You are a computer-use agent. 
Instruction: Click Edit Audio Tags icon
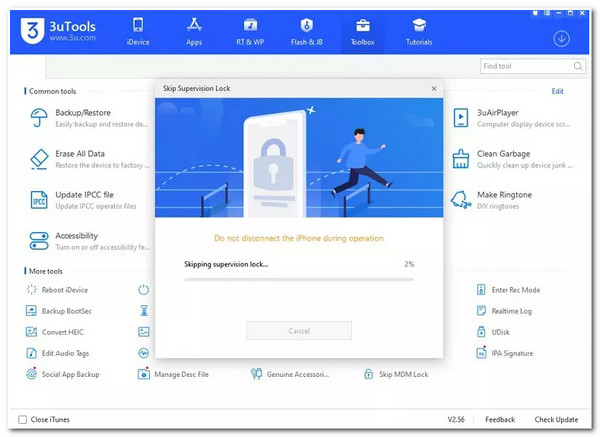[31, 353]
